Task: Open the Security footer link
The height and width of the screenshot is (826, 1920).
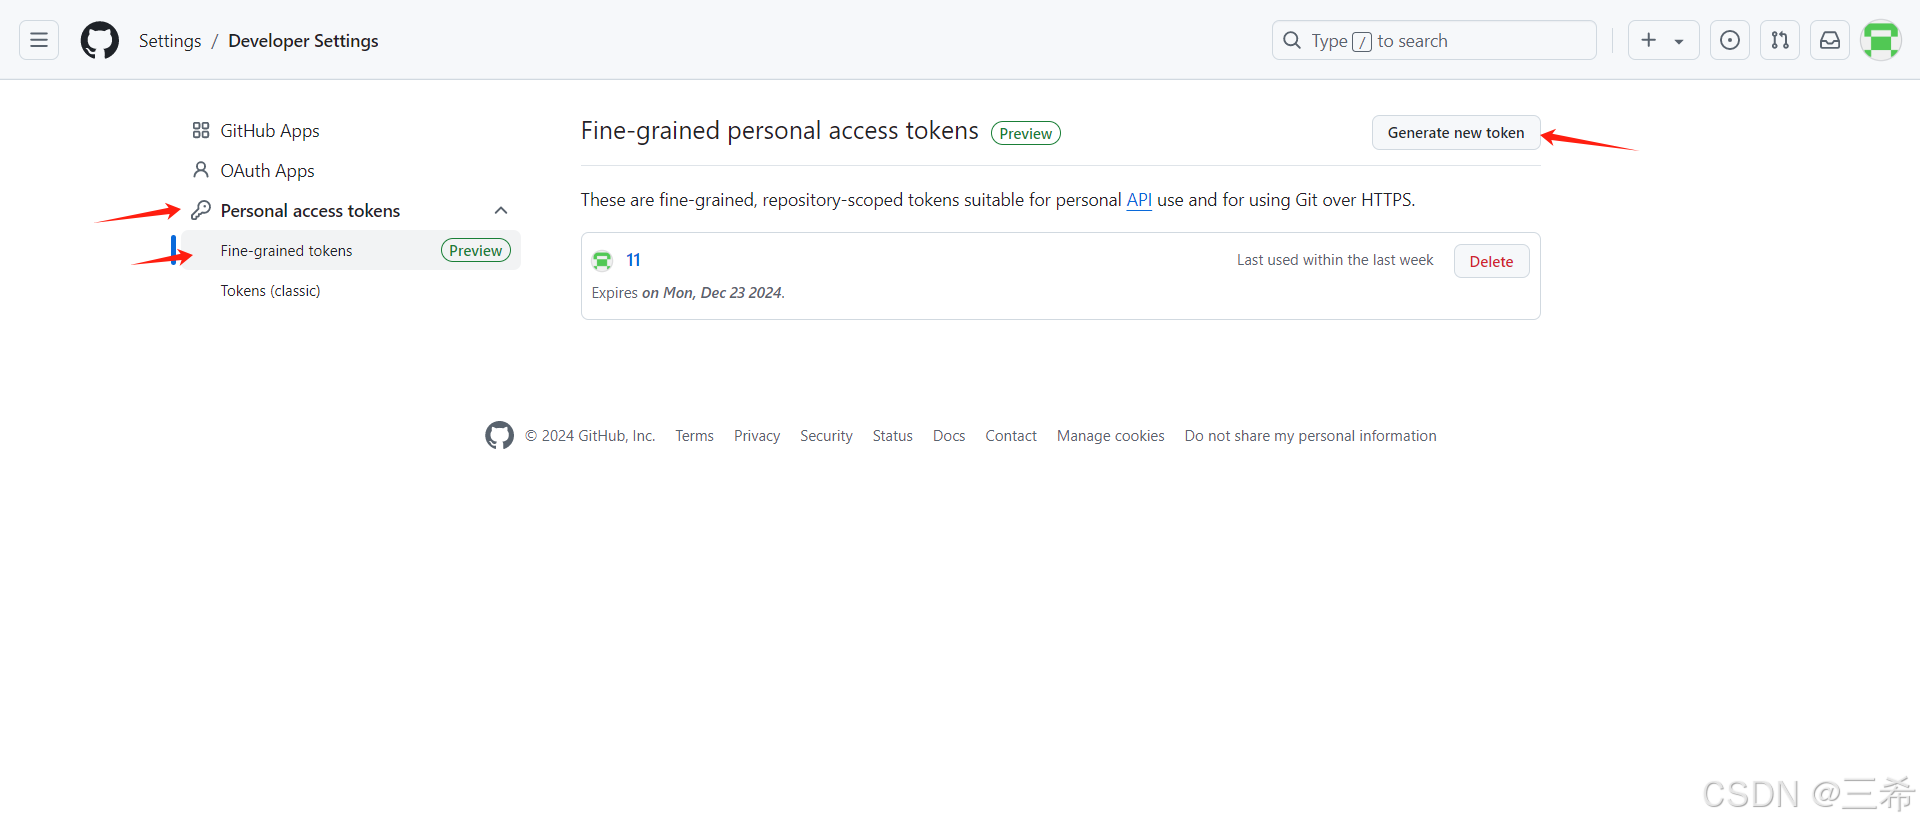Action: point(826,436)
